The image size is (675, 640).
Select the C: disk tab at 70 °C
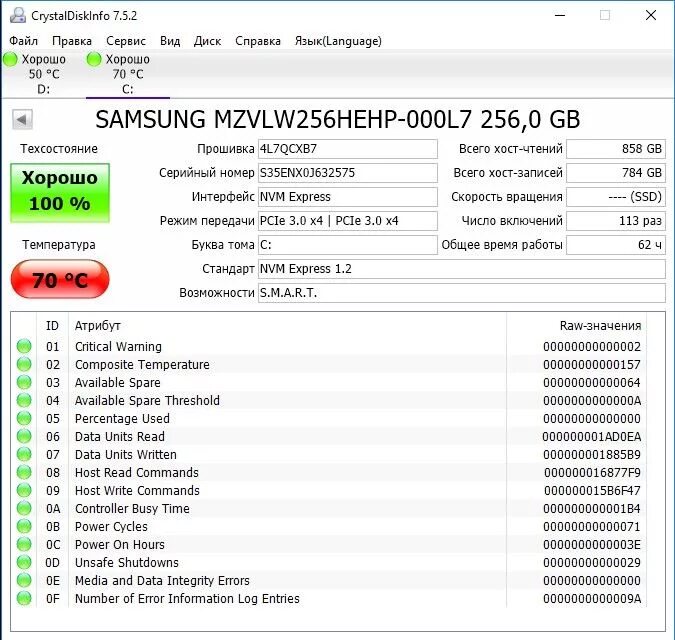coord(128,74)
